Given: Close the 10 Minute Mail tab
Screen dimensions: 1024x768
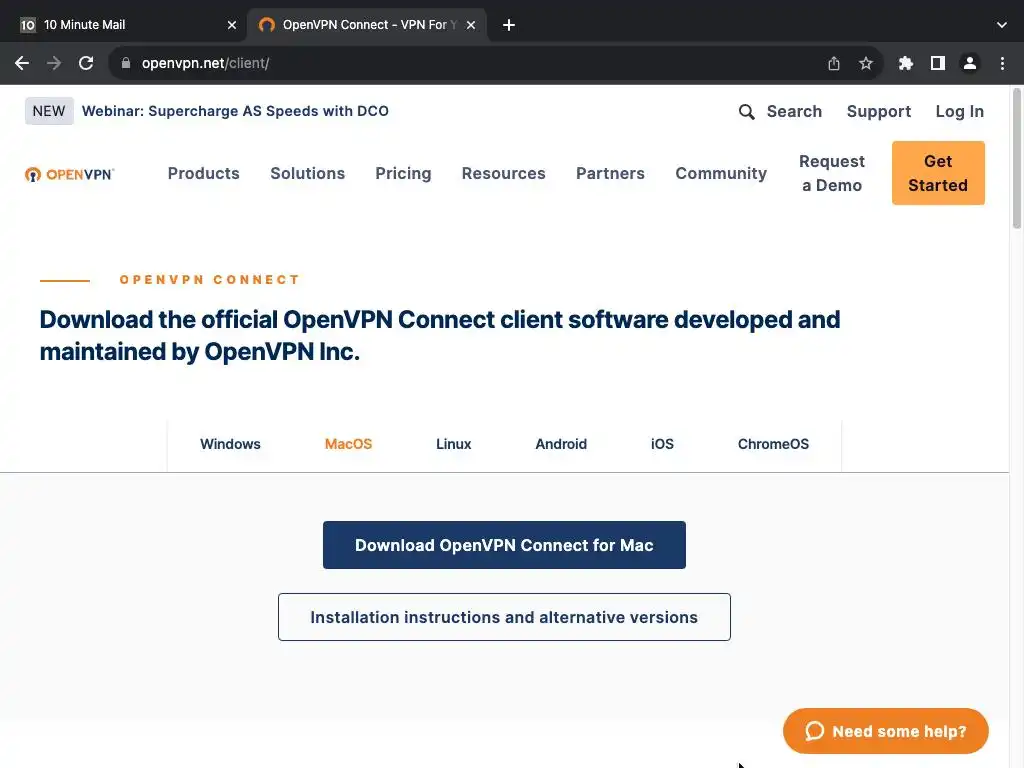Looking at the screenshot, I should 232,25.
